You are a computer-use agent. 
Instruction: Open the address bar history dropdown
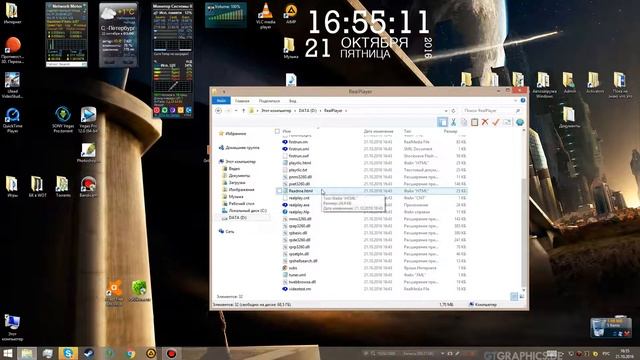click(x=446, y=111)
